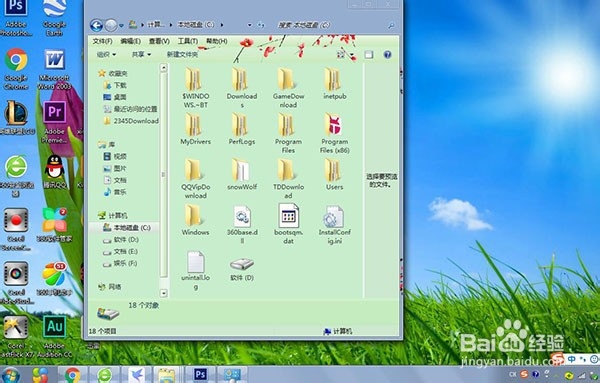Open 腾讯QQ desktop shortcut
Viewport: 600px width, 383px height.
pyautogui.click(x=54, y=171)
